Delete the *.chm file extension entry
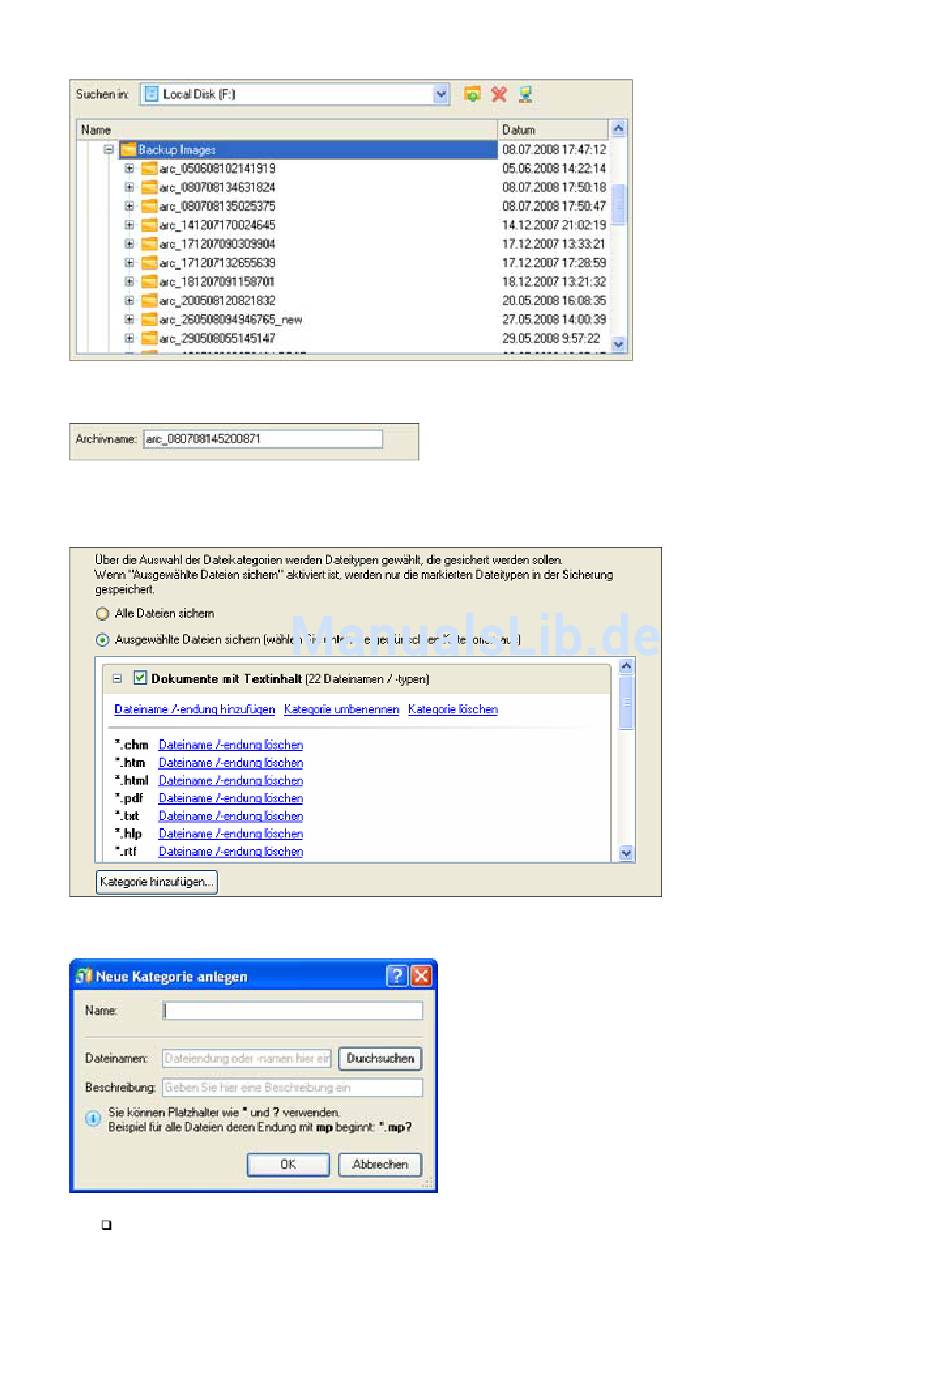 (x=231, y=745)
